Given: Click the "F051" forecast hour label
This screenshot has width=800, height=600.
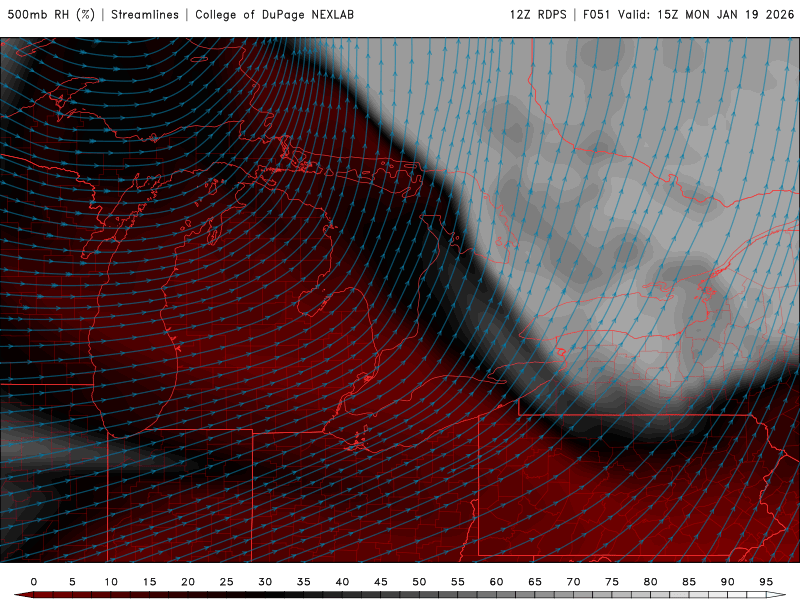Looking at the screenshot, I should [x=596, y=15].
